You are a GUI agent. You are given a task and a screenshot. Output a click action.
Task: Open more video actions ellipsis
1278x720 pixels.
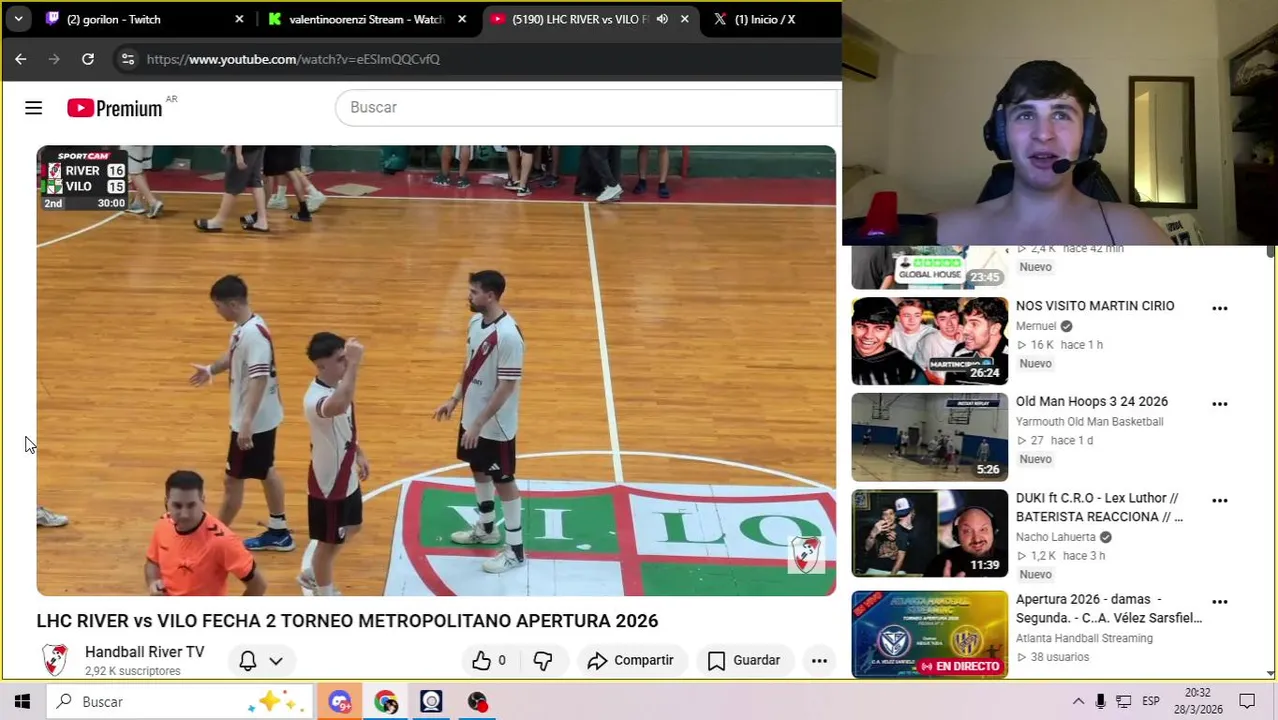(819, 660)
